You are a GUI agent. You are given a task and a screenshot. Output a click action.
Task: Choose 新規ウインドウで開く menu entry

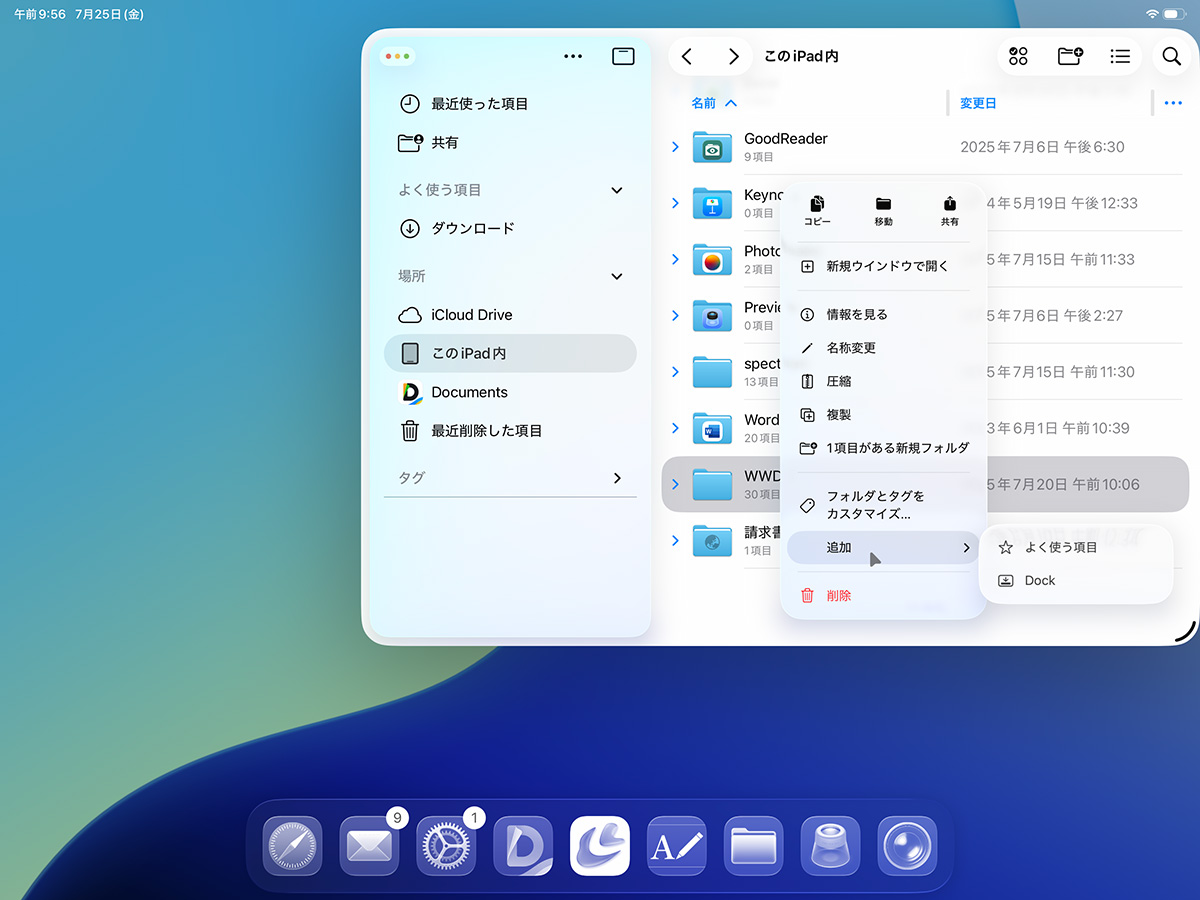pos(884,267)
